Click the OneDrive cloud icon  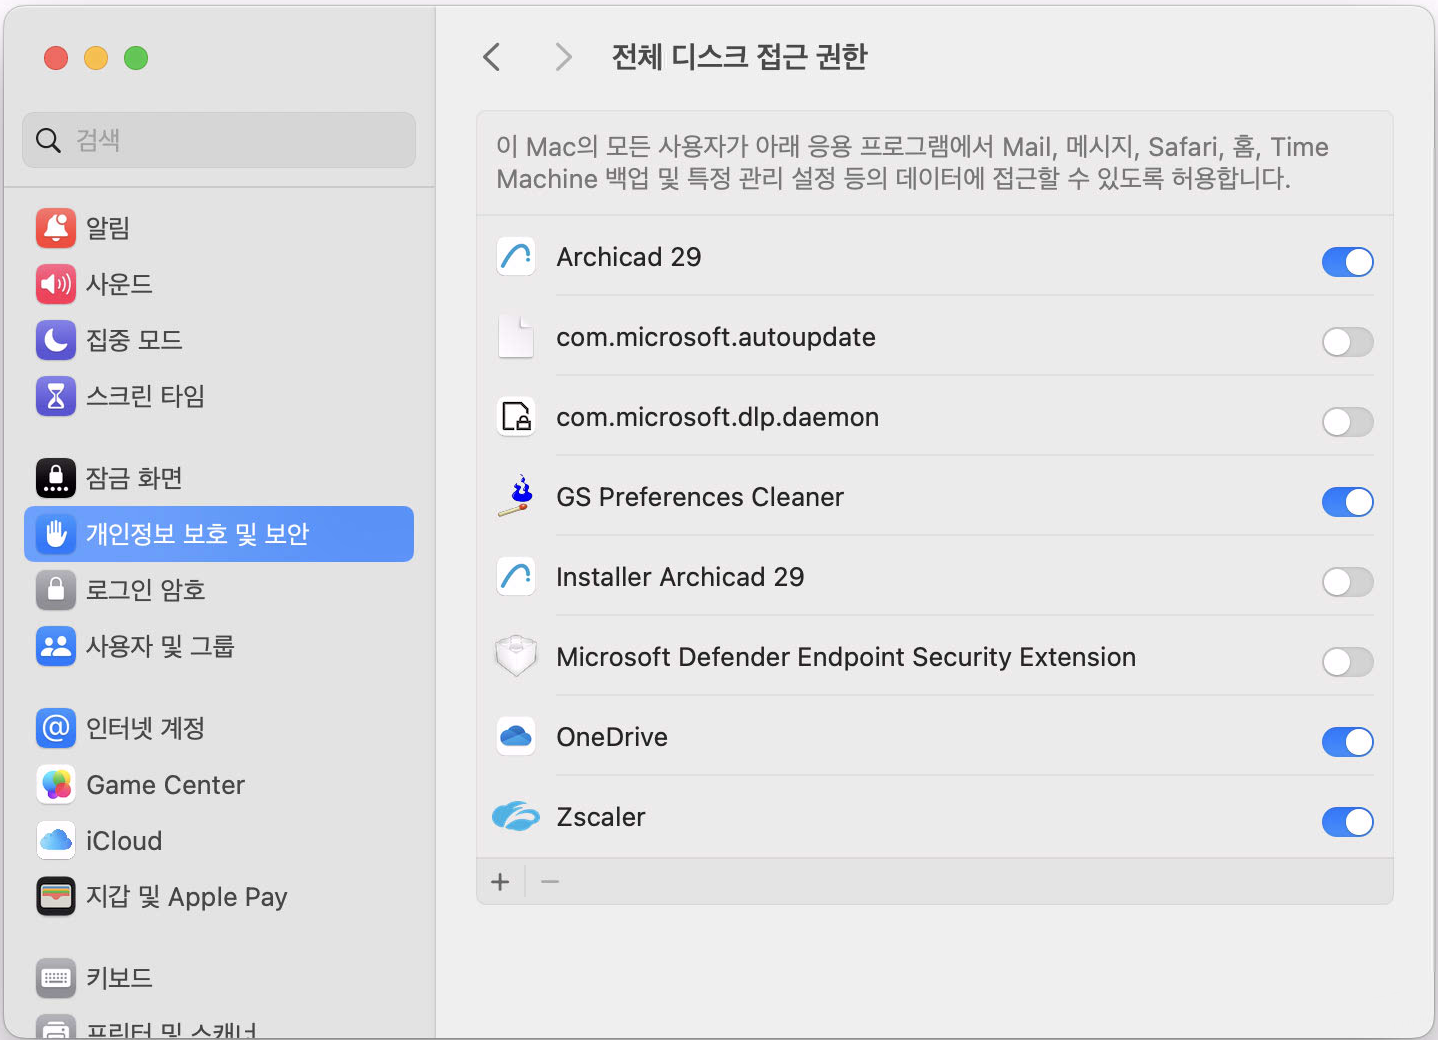pyautogui.click(x=516, y=737)
